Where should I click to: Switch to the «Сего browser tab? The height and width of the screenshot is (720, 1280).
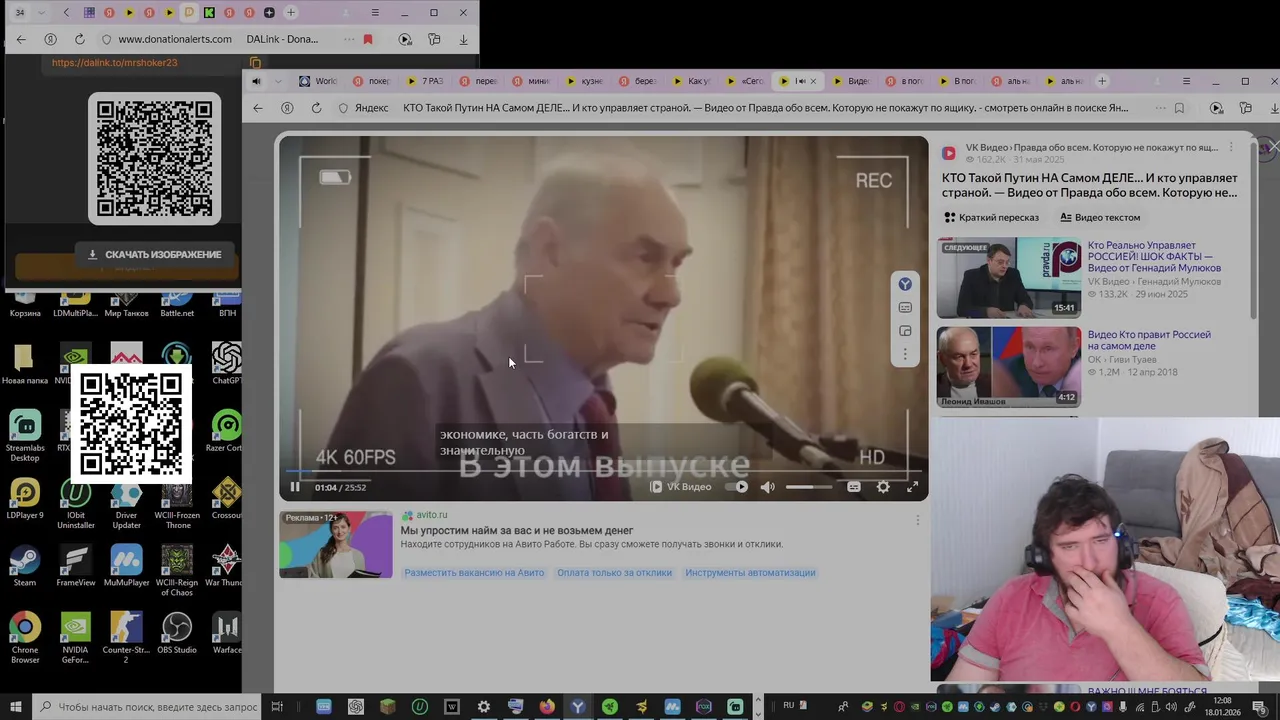click(745, 81)
